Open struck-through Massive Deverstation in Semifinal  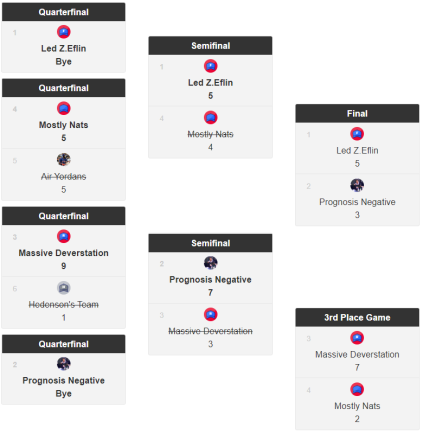pyautogui.click(x=210, y=331)
